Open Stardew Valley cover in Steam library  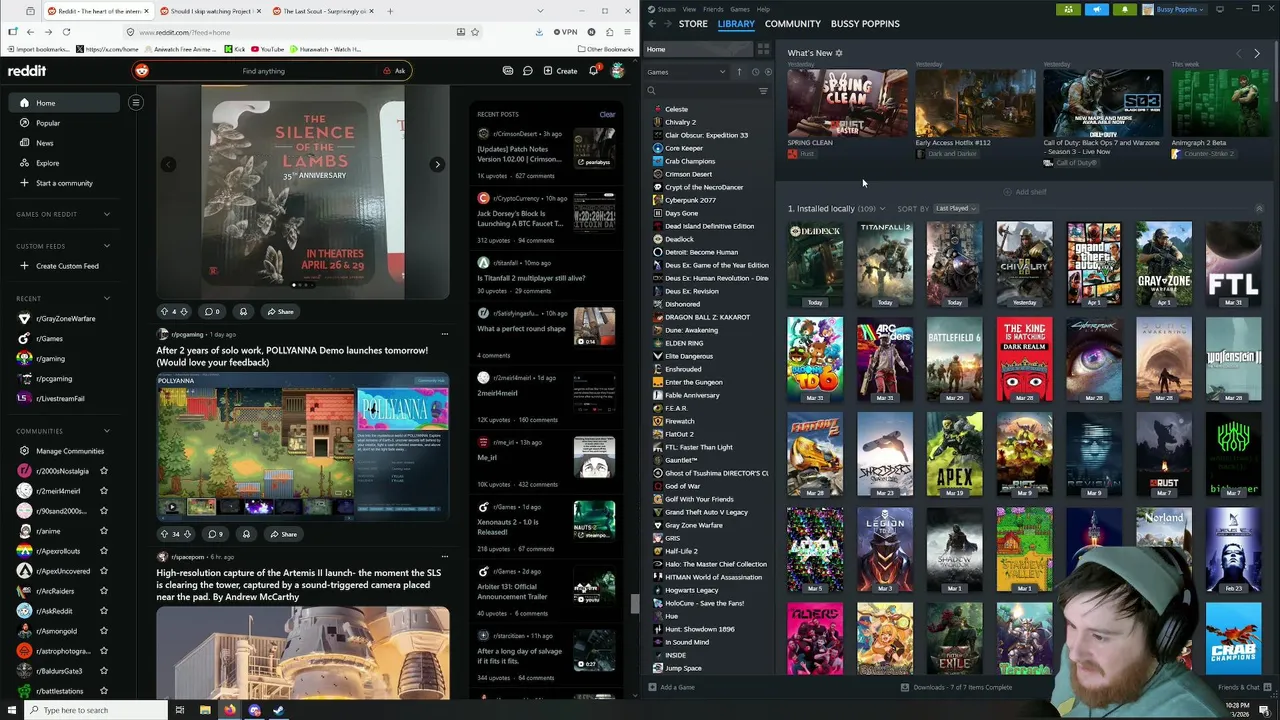click(1024, 550)
